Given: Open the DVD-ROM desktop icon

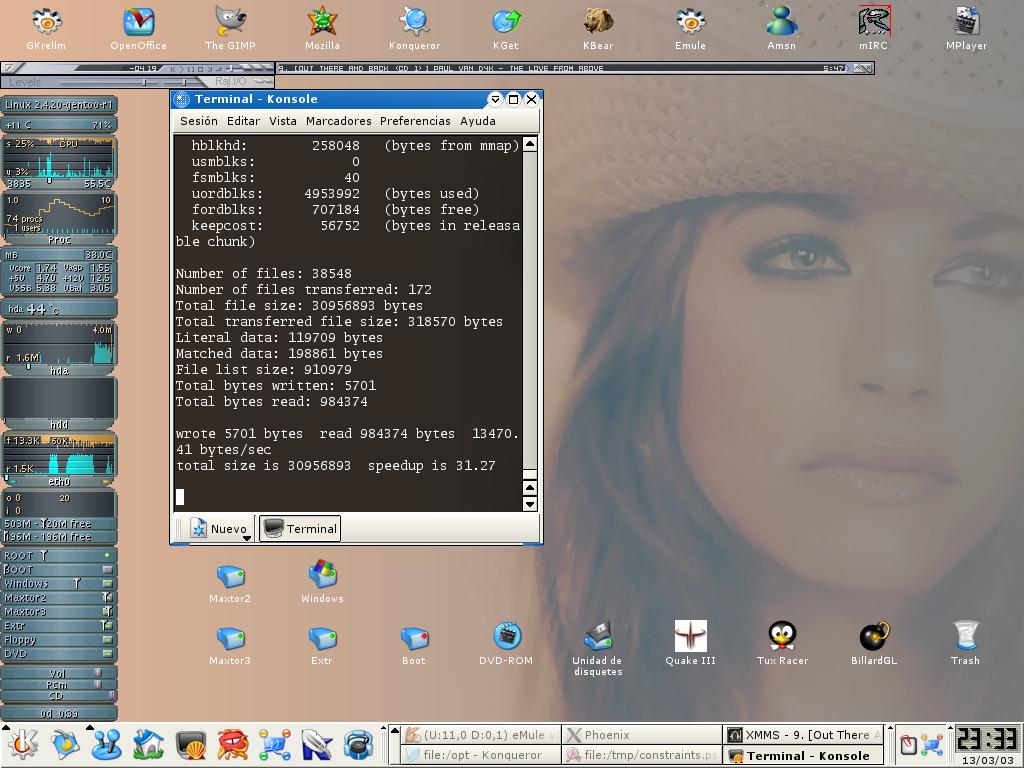Looking at the screenshot, I should (x=506, y=636).
